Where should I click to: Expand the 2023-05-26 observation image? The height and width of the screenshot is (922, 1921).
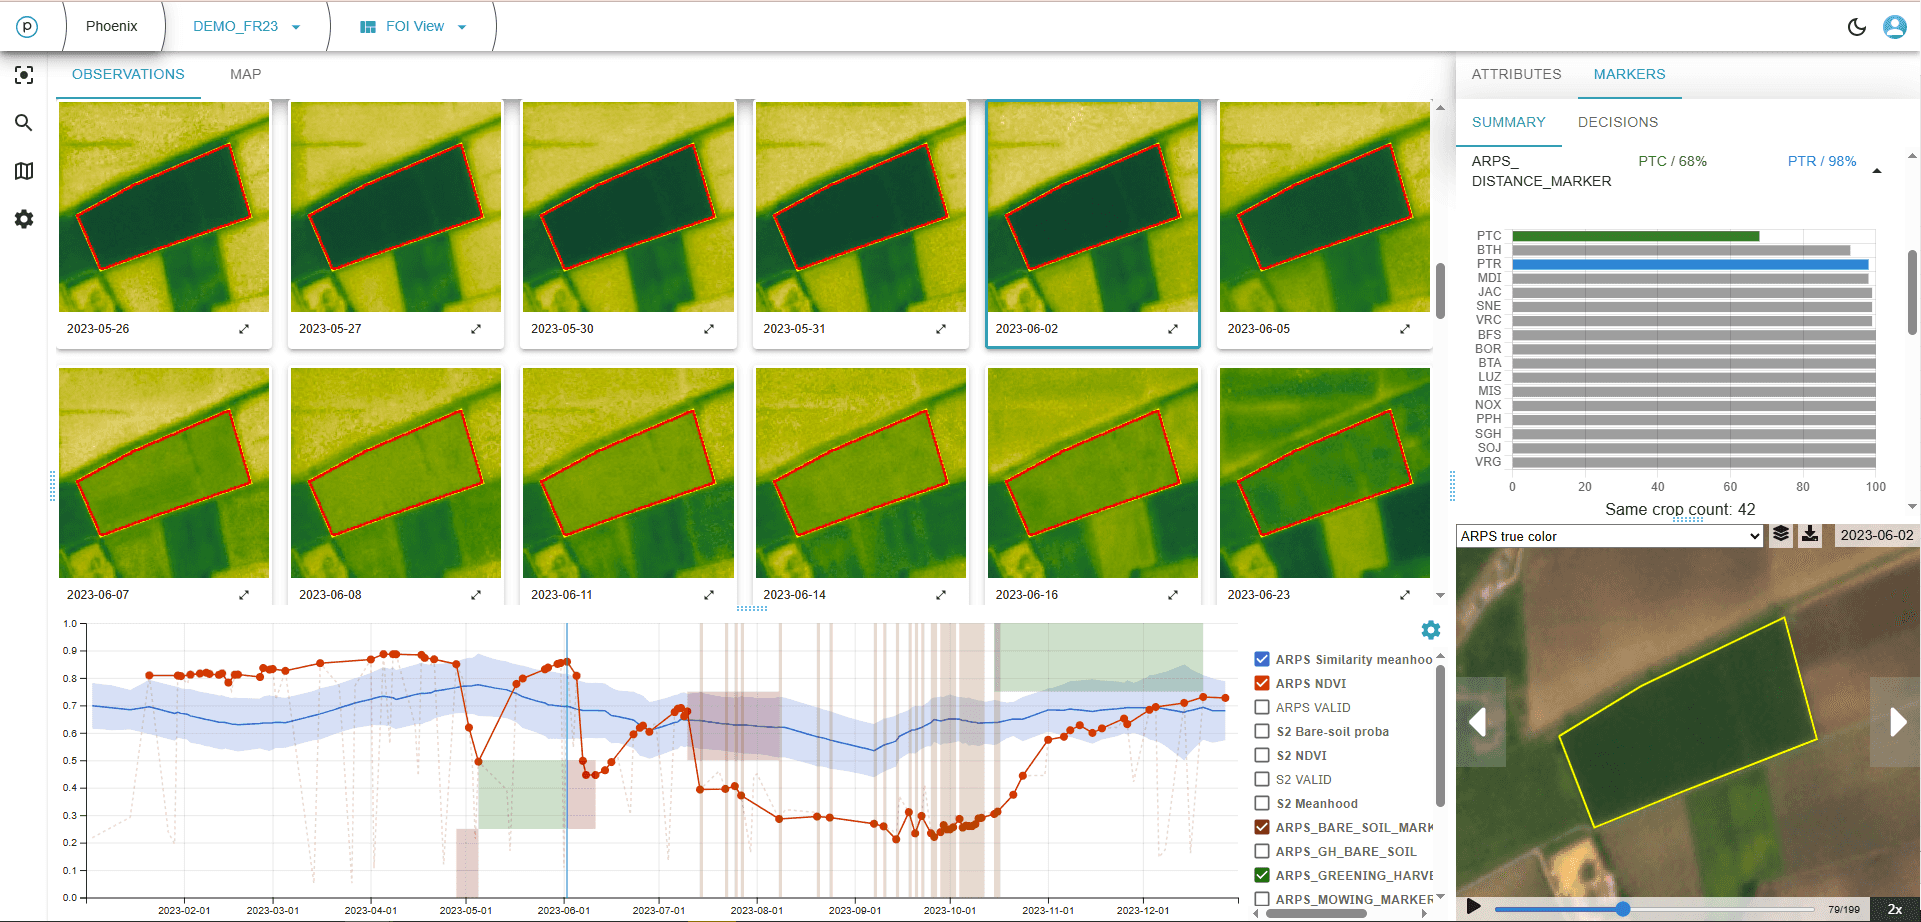tap(244, 329)
